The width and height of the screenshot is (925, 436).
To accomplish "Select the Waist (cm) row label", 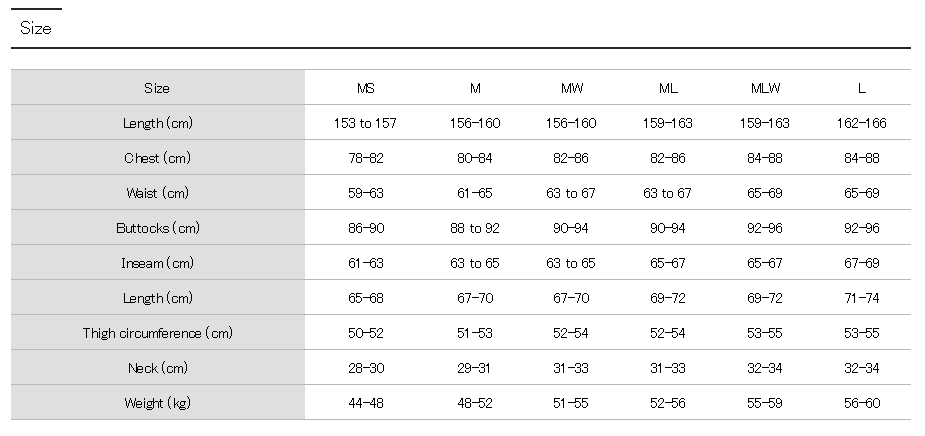I will [157, 193].
